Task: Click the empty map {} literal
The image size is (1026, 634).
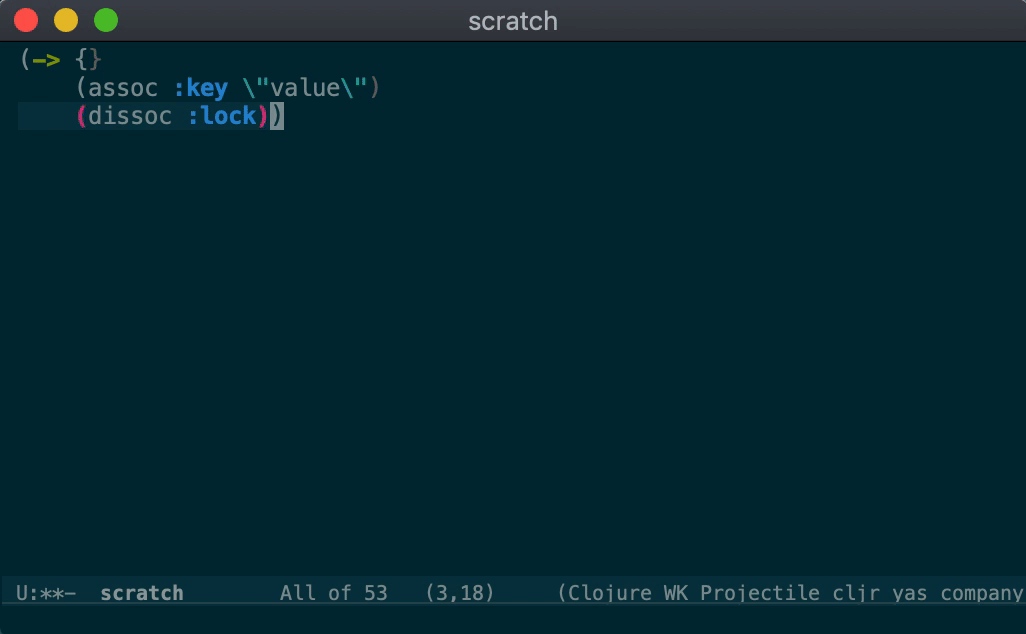Action: (x=88, y=60)
